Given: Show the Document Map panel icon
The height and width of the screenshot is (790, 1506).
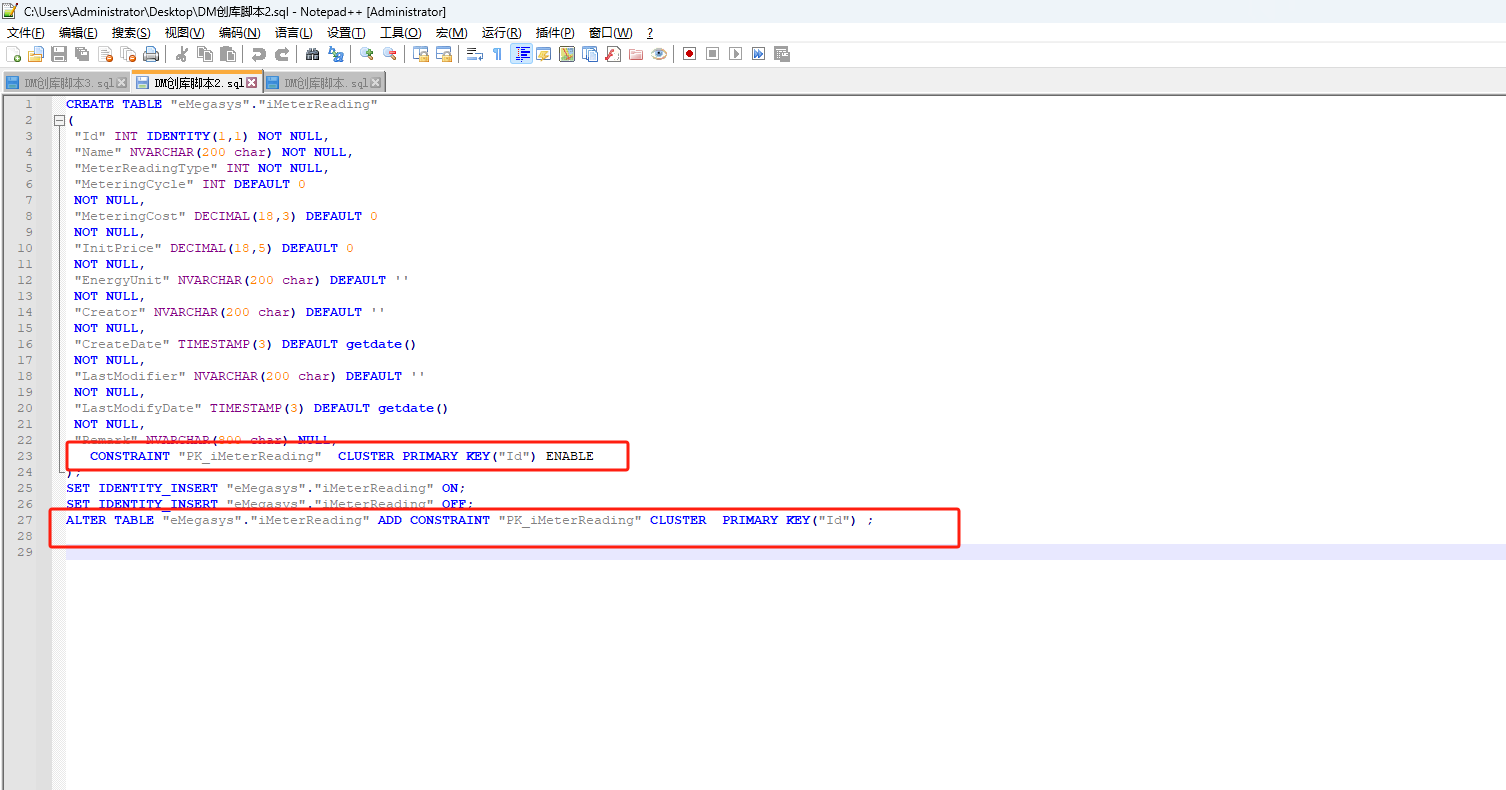Looking at the screenshot, I should click(x=567, y=54).
